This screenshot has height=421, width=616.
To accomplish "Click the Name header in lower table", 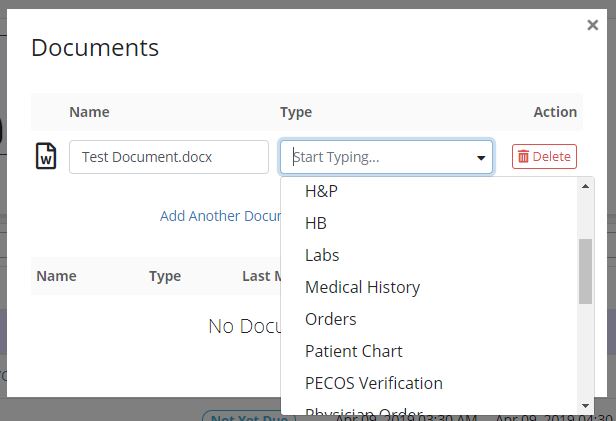I will 56,276.
